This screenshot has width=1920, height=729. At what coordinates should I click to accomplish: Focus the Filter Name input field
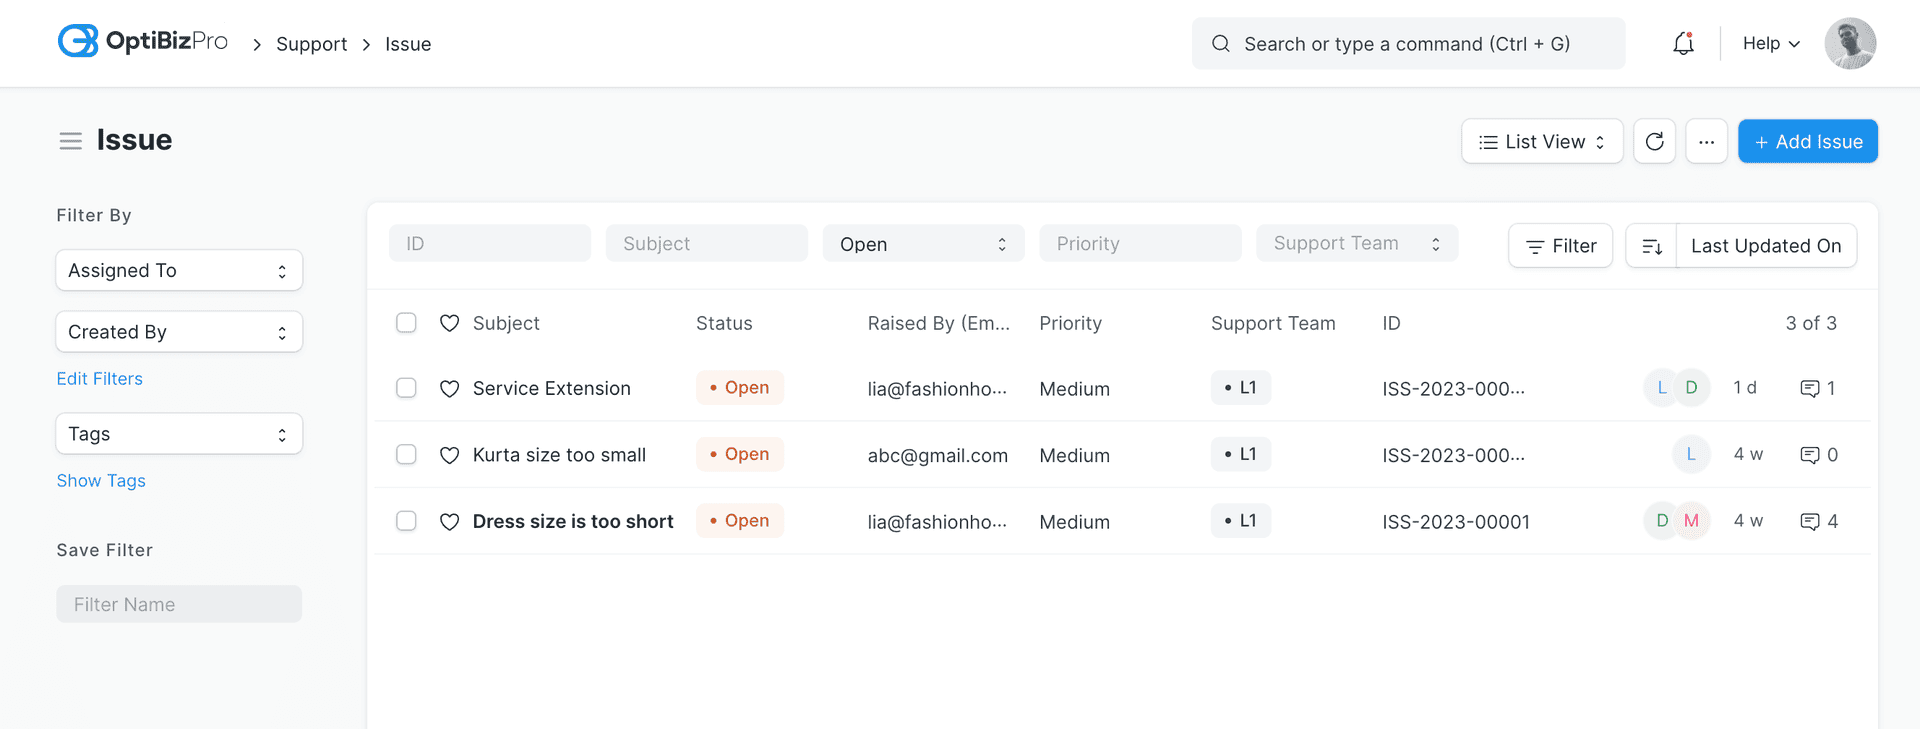pyautogui.click(x=179, y=604)
